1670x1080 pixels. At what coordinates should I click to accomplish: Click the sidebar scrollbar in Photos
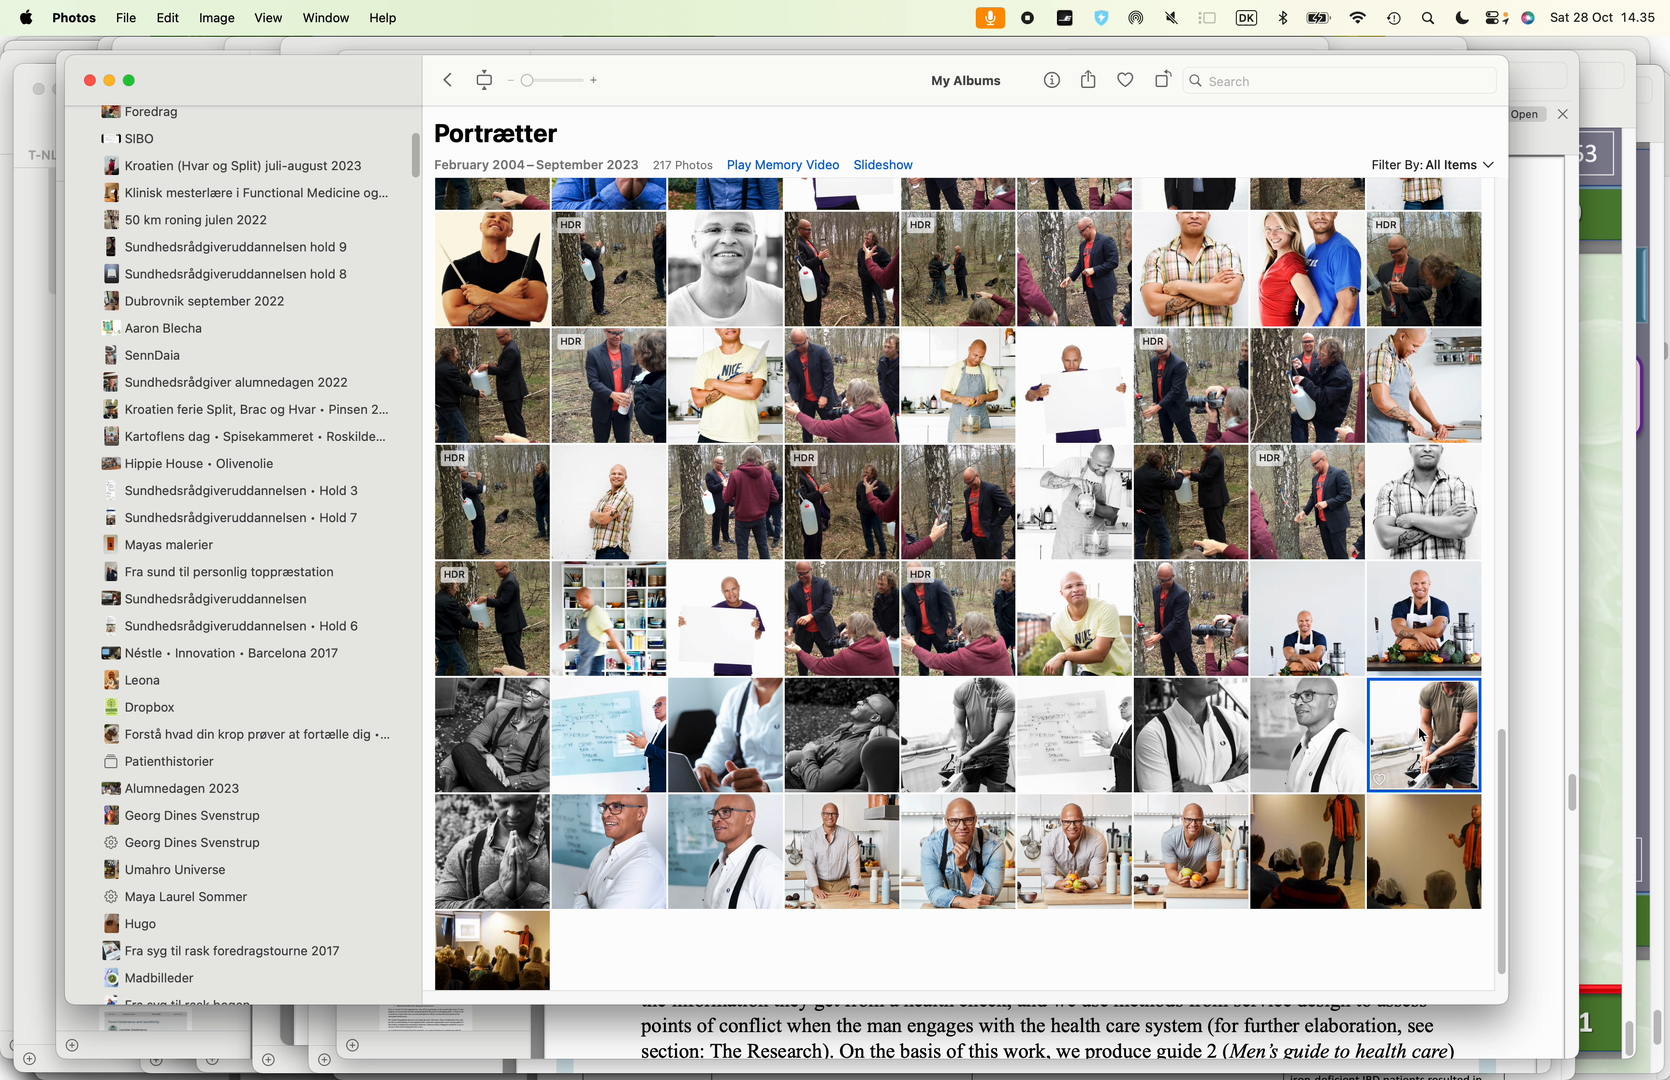pyautogui.click(x=415, y=155)
